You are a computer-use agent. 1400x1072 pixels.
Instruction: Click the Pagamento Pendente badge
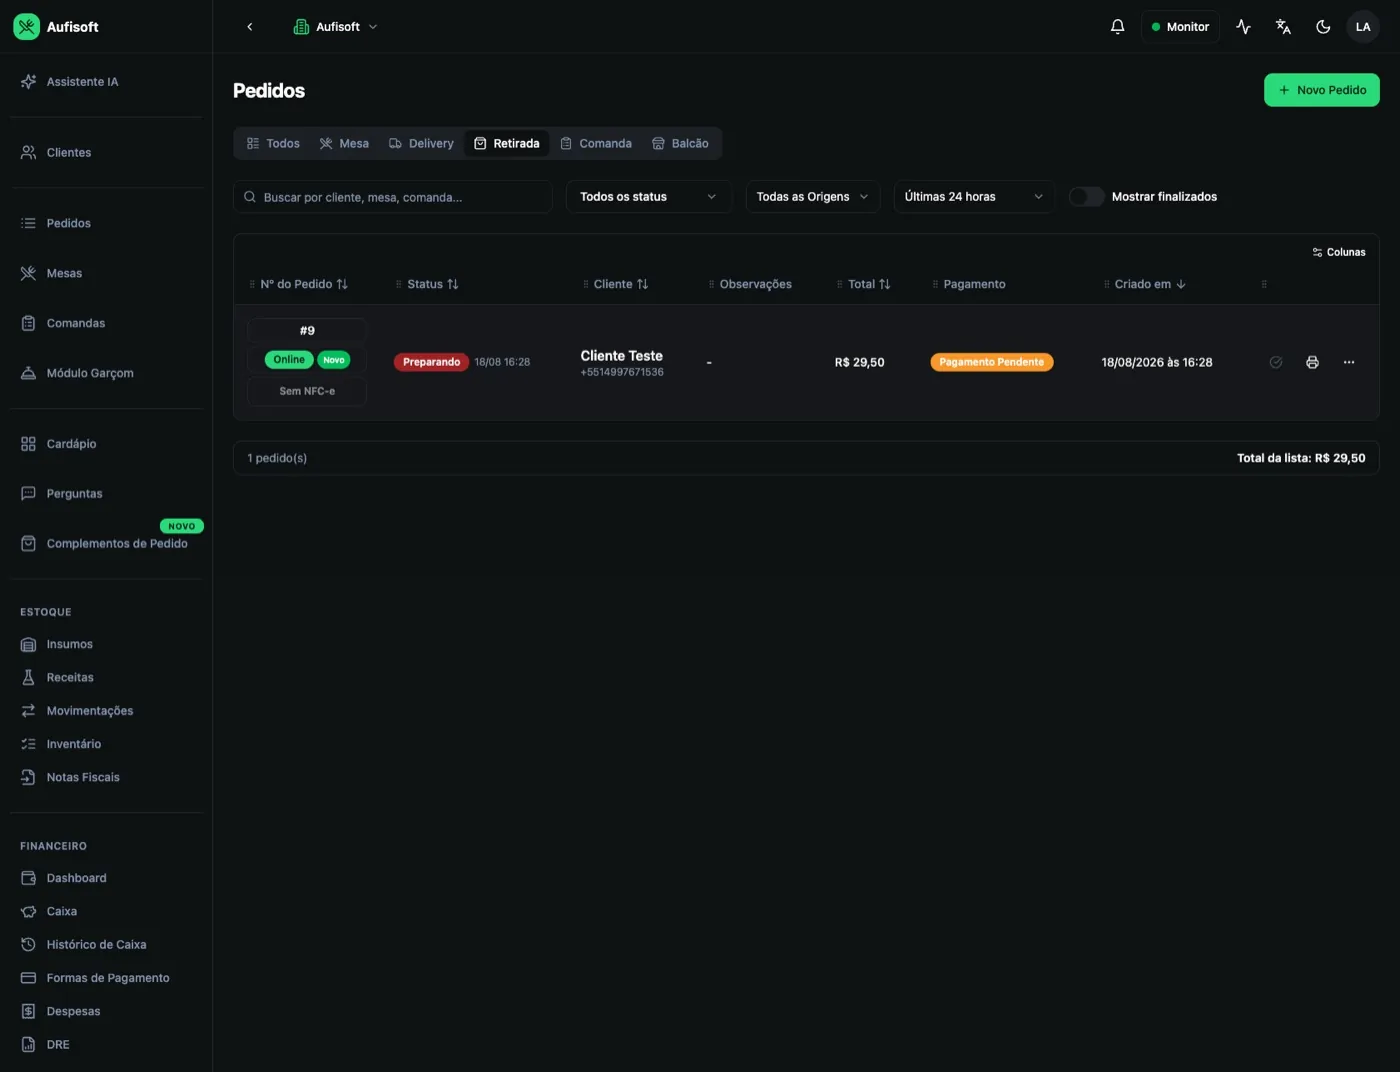991,362
